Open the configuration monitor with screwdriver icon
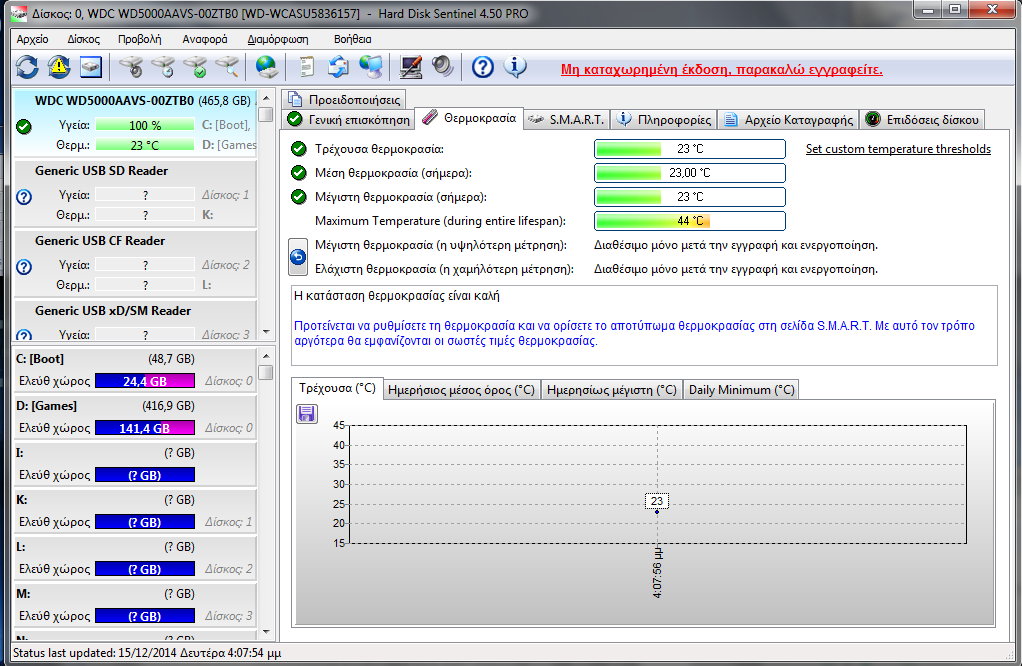This screenshot has width=1022, height=666. (x=411, y=66)
